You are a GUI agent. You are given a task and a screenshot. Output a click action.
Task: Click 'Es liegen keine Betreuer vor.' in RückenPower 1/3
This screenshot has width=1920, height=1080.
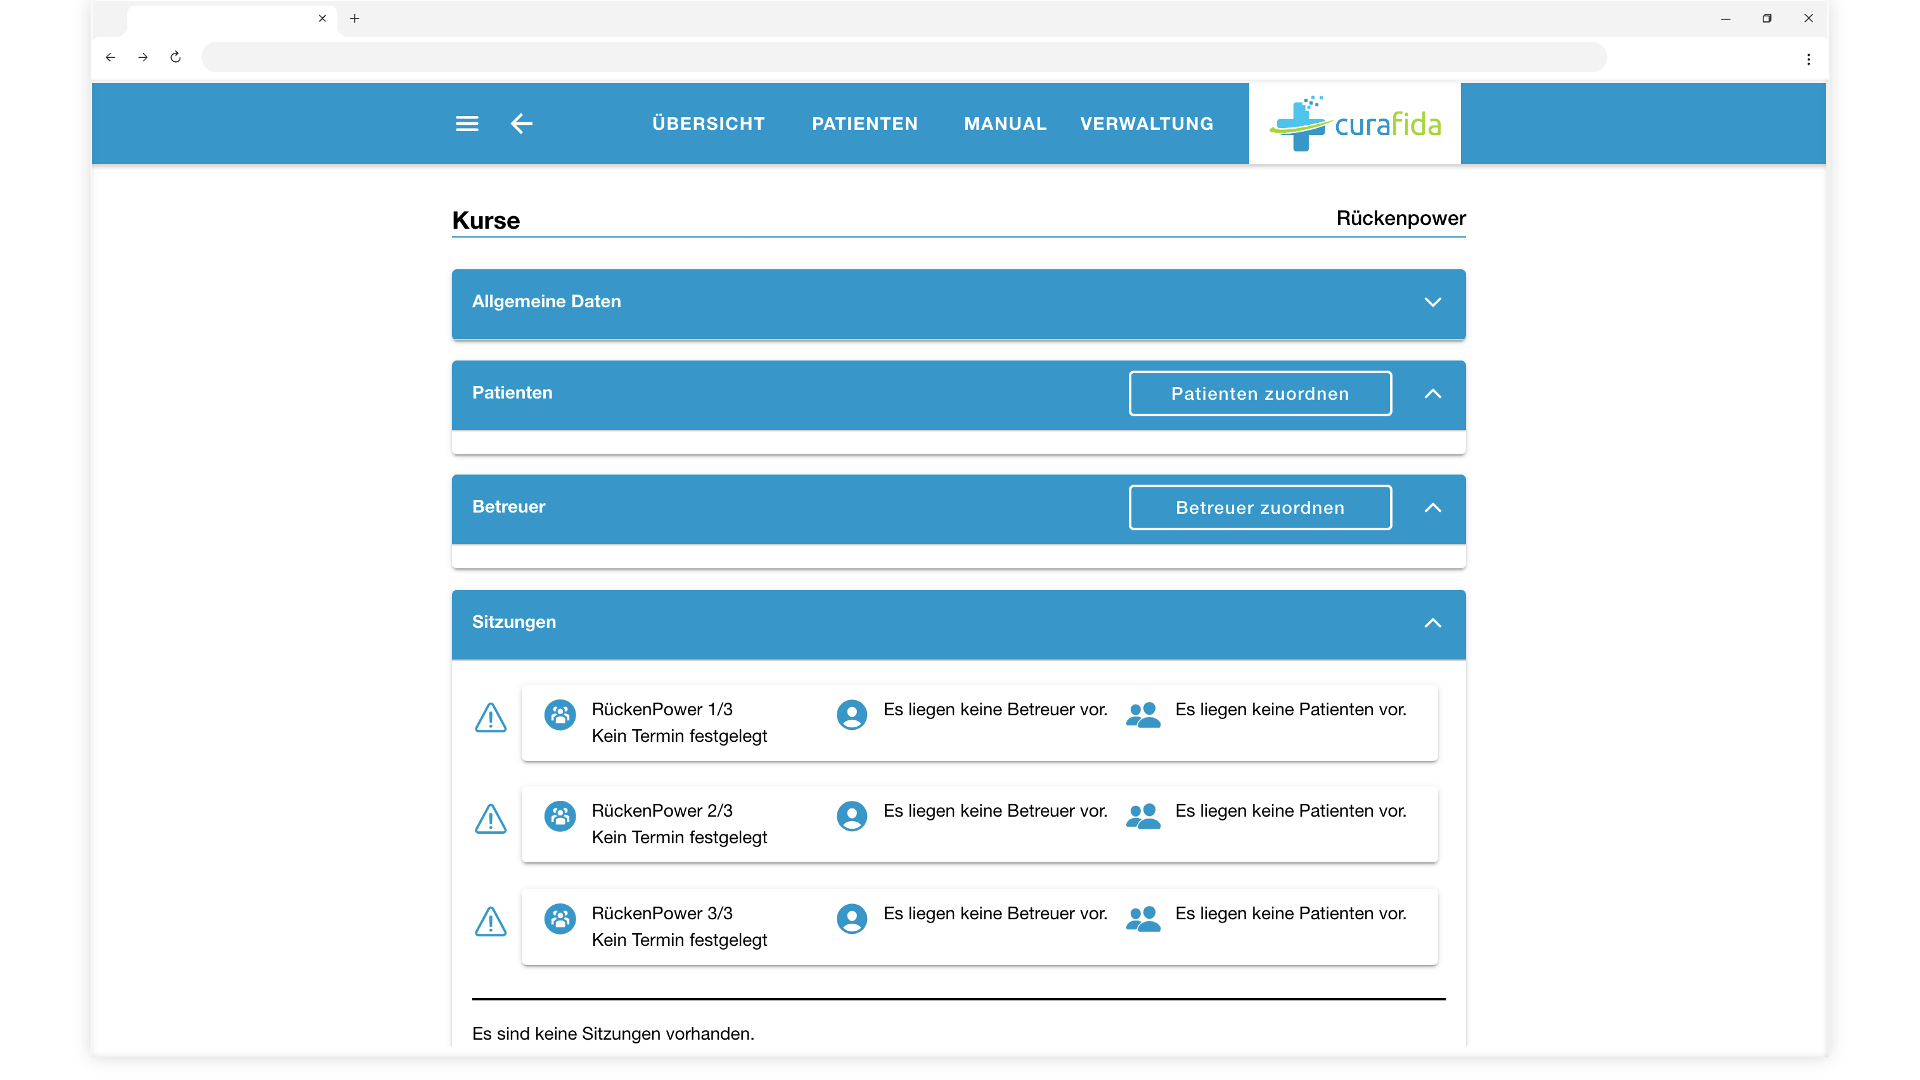pyautogui.click(x=995, y=710)
